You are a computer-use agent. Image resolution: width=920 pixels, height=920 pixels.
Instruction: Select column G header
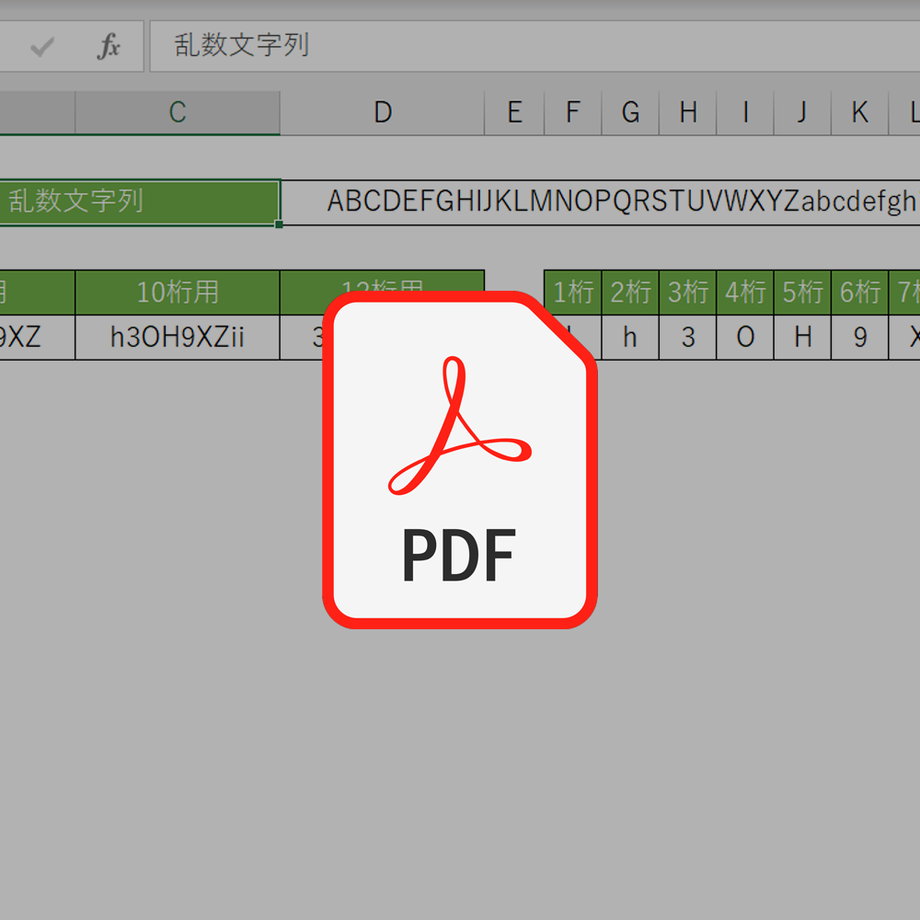(x=630, y=113)
